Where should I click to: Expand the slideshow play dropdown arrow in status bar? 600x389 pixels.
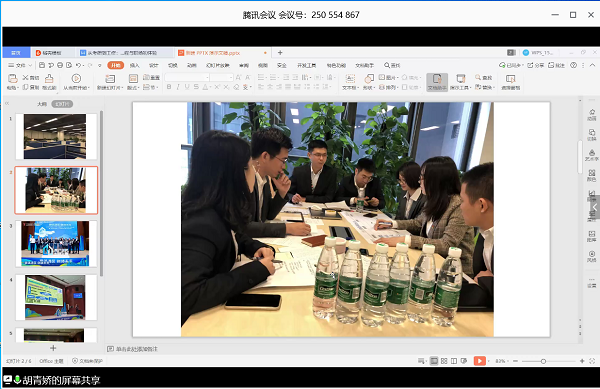pos(489,361)
